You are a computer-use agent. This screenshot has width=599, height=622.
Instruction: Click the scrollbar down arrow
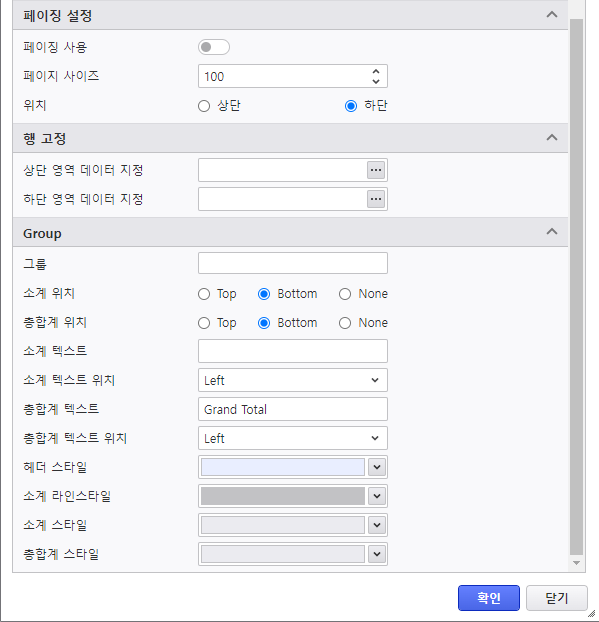[x=576, y=563]
